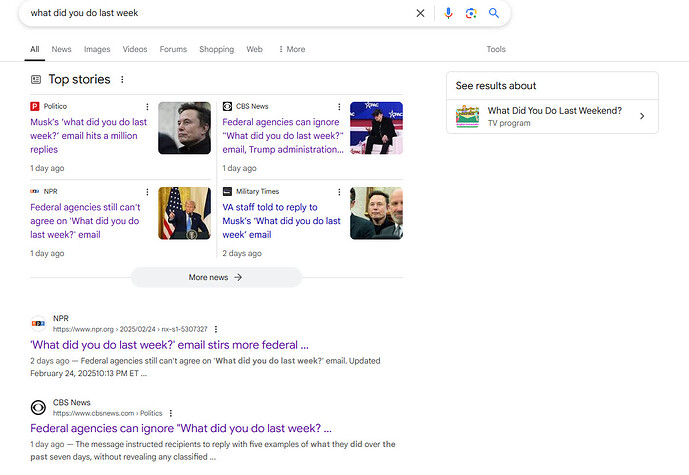Click the Top stories heading text
The width and height of the screenshot is (689, 475).
(x=80, y=80)
